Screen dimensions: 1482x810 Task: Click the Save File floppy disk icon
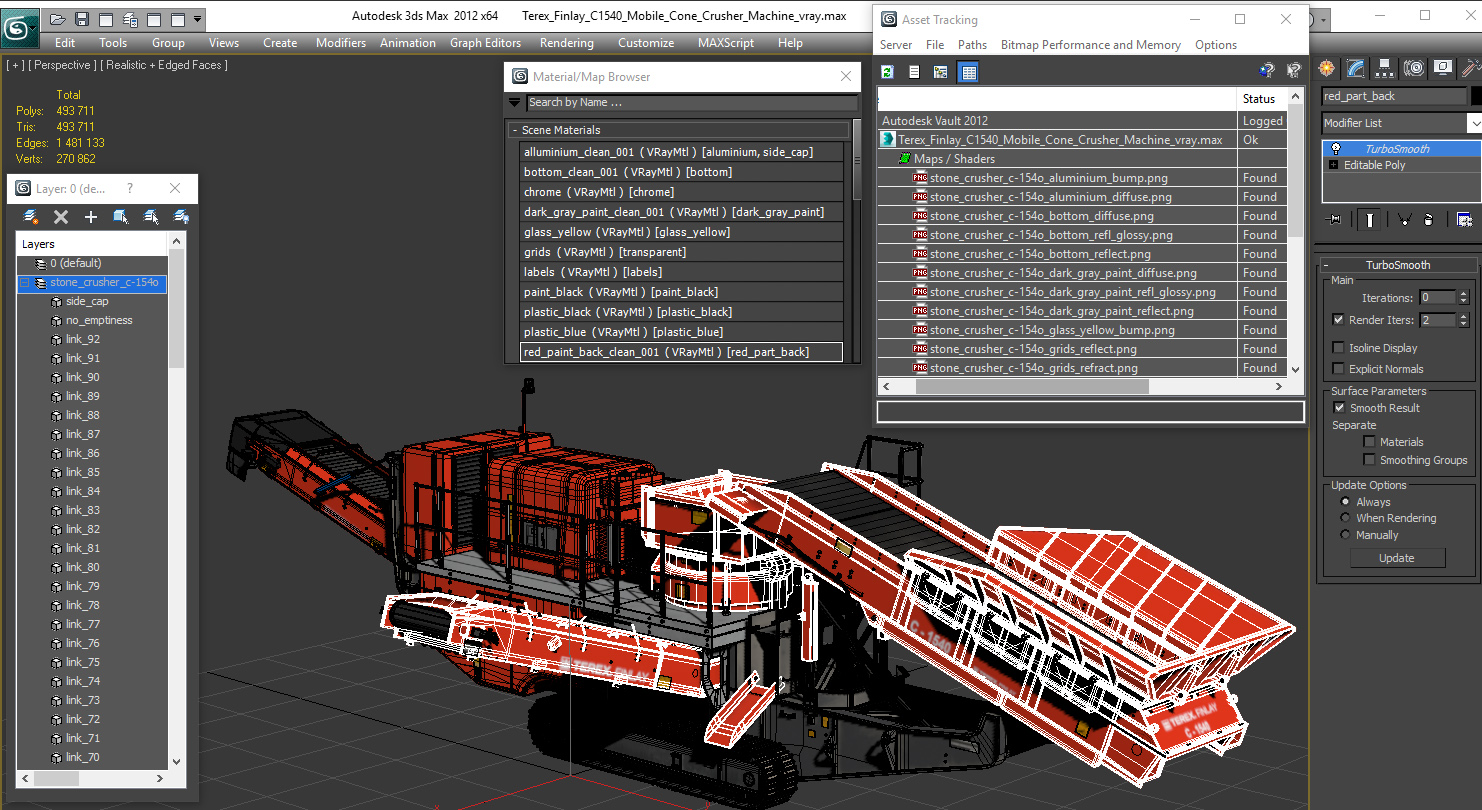click(x=82, y=19)
